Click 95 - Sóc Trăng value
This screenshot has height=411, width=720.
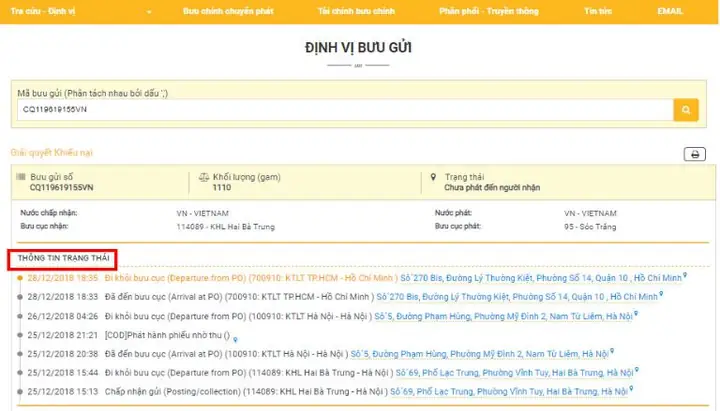pyautogui.click(x=590, y=227)
